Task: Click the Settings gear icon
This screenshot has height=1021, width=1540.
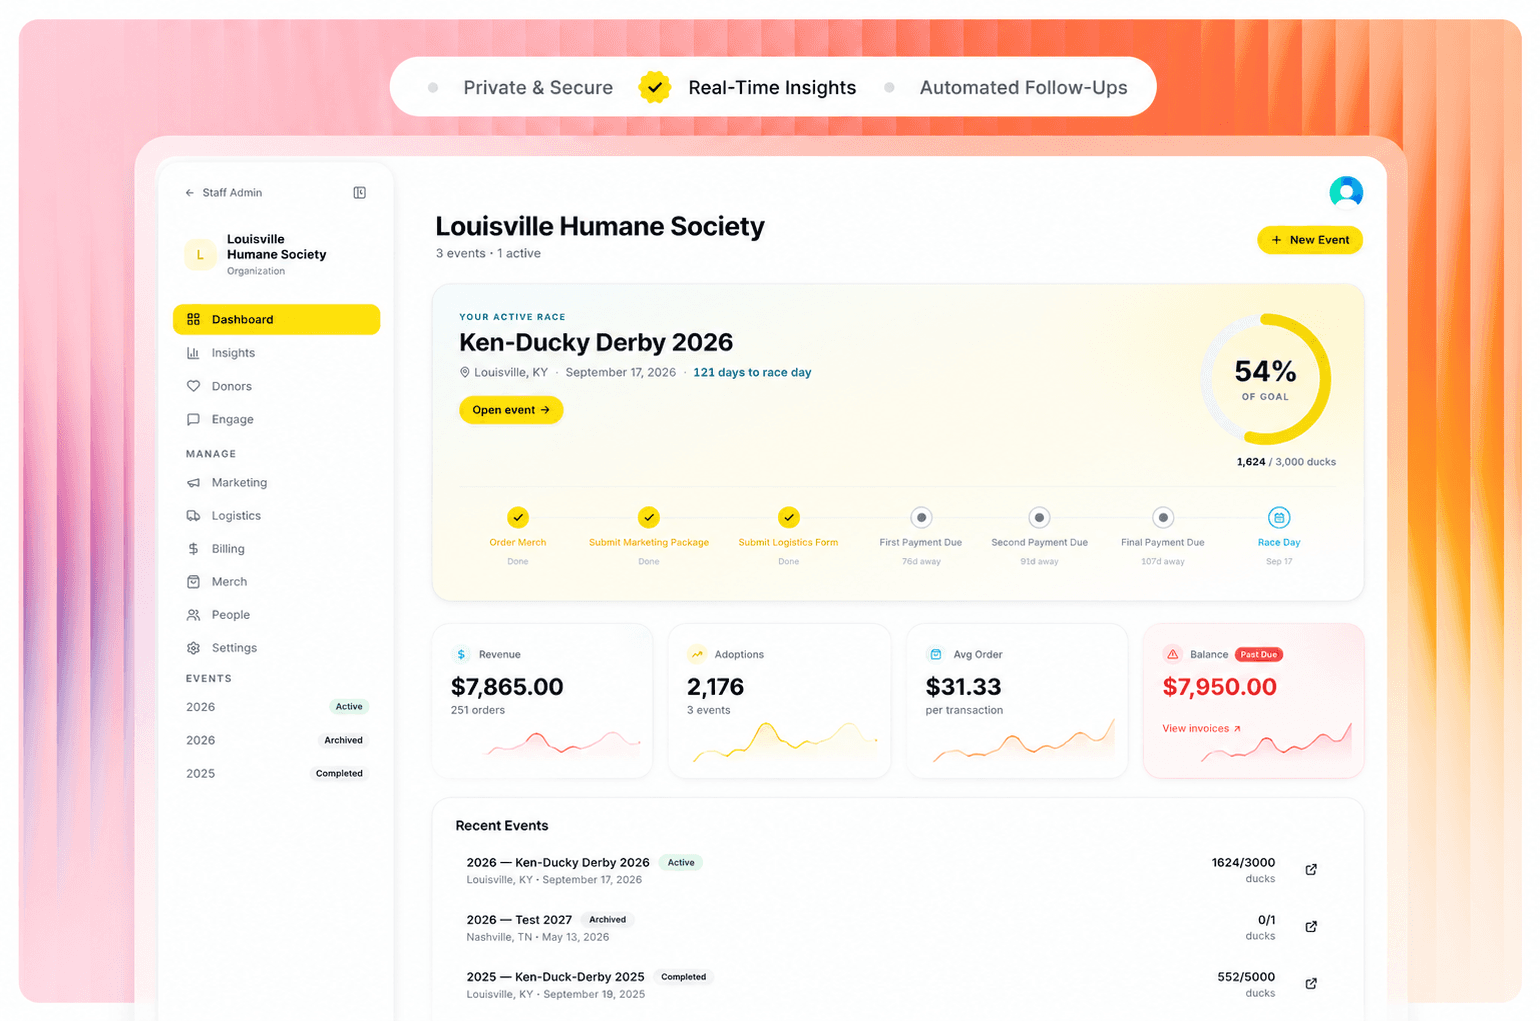Action: pyautogui.click(x=194, y=648)
